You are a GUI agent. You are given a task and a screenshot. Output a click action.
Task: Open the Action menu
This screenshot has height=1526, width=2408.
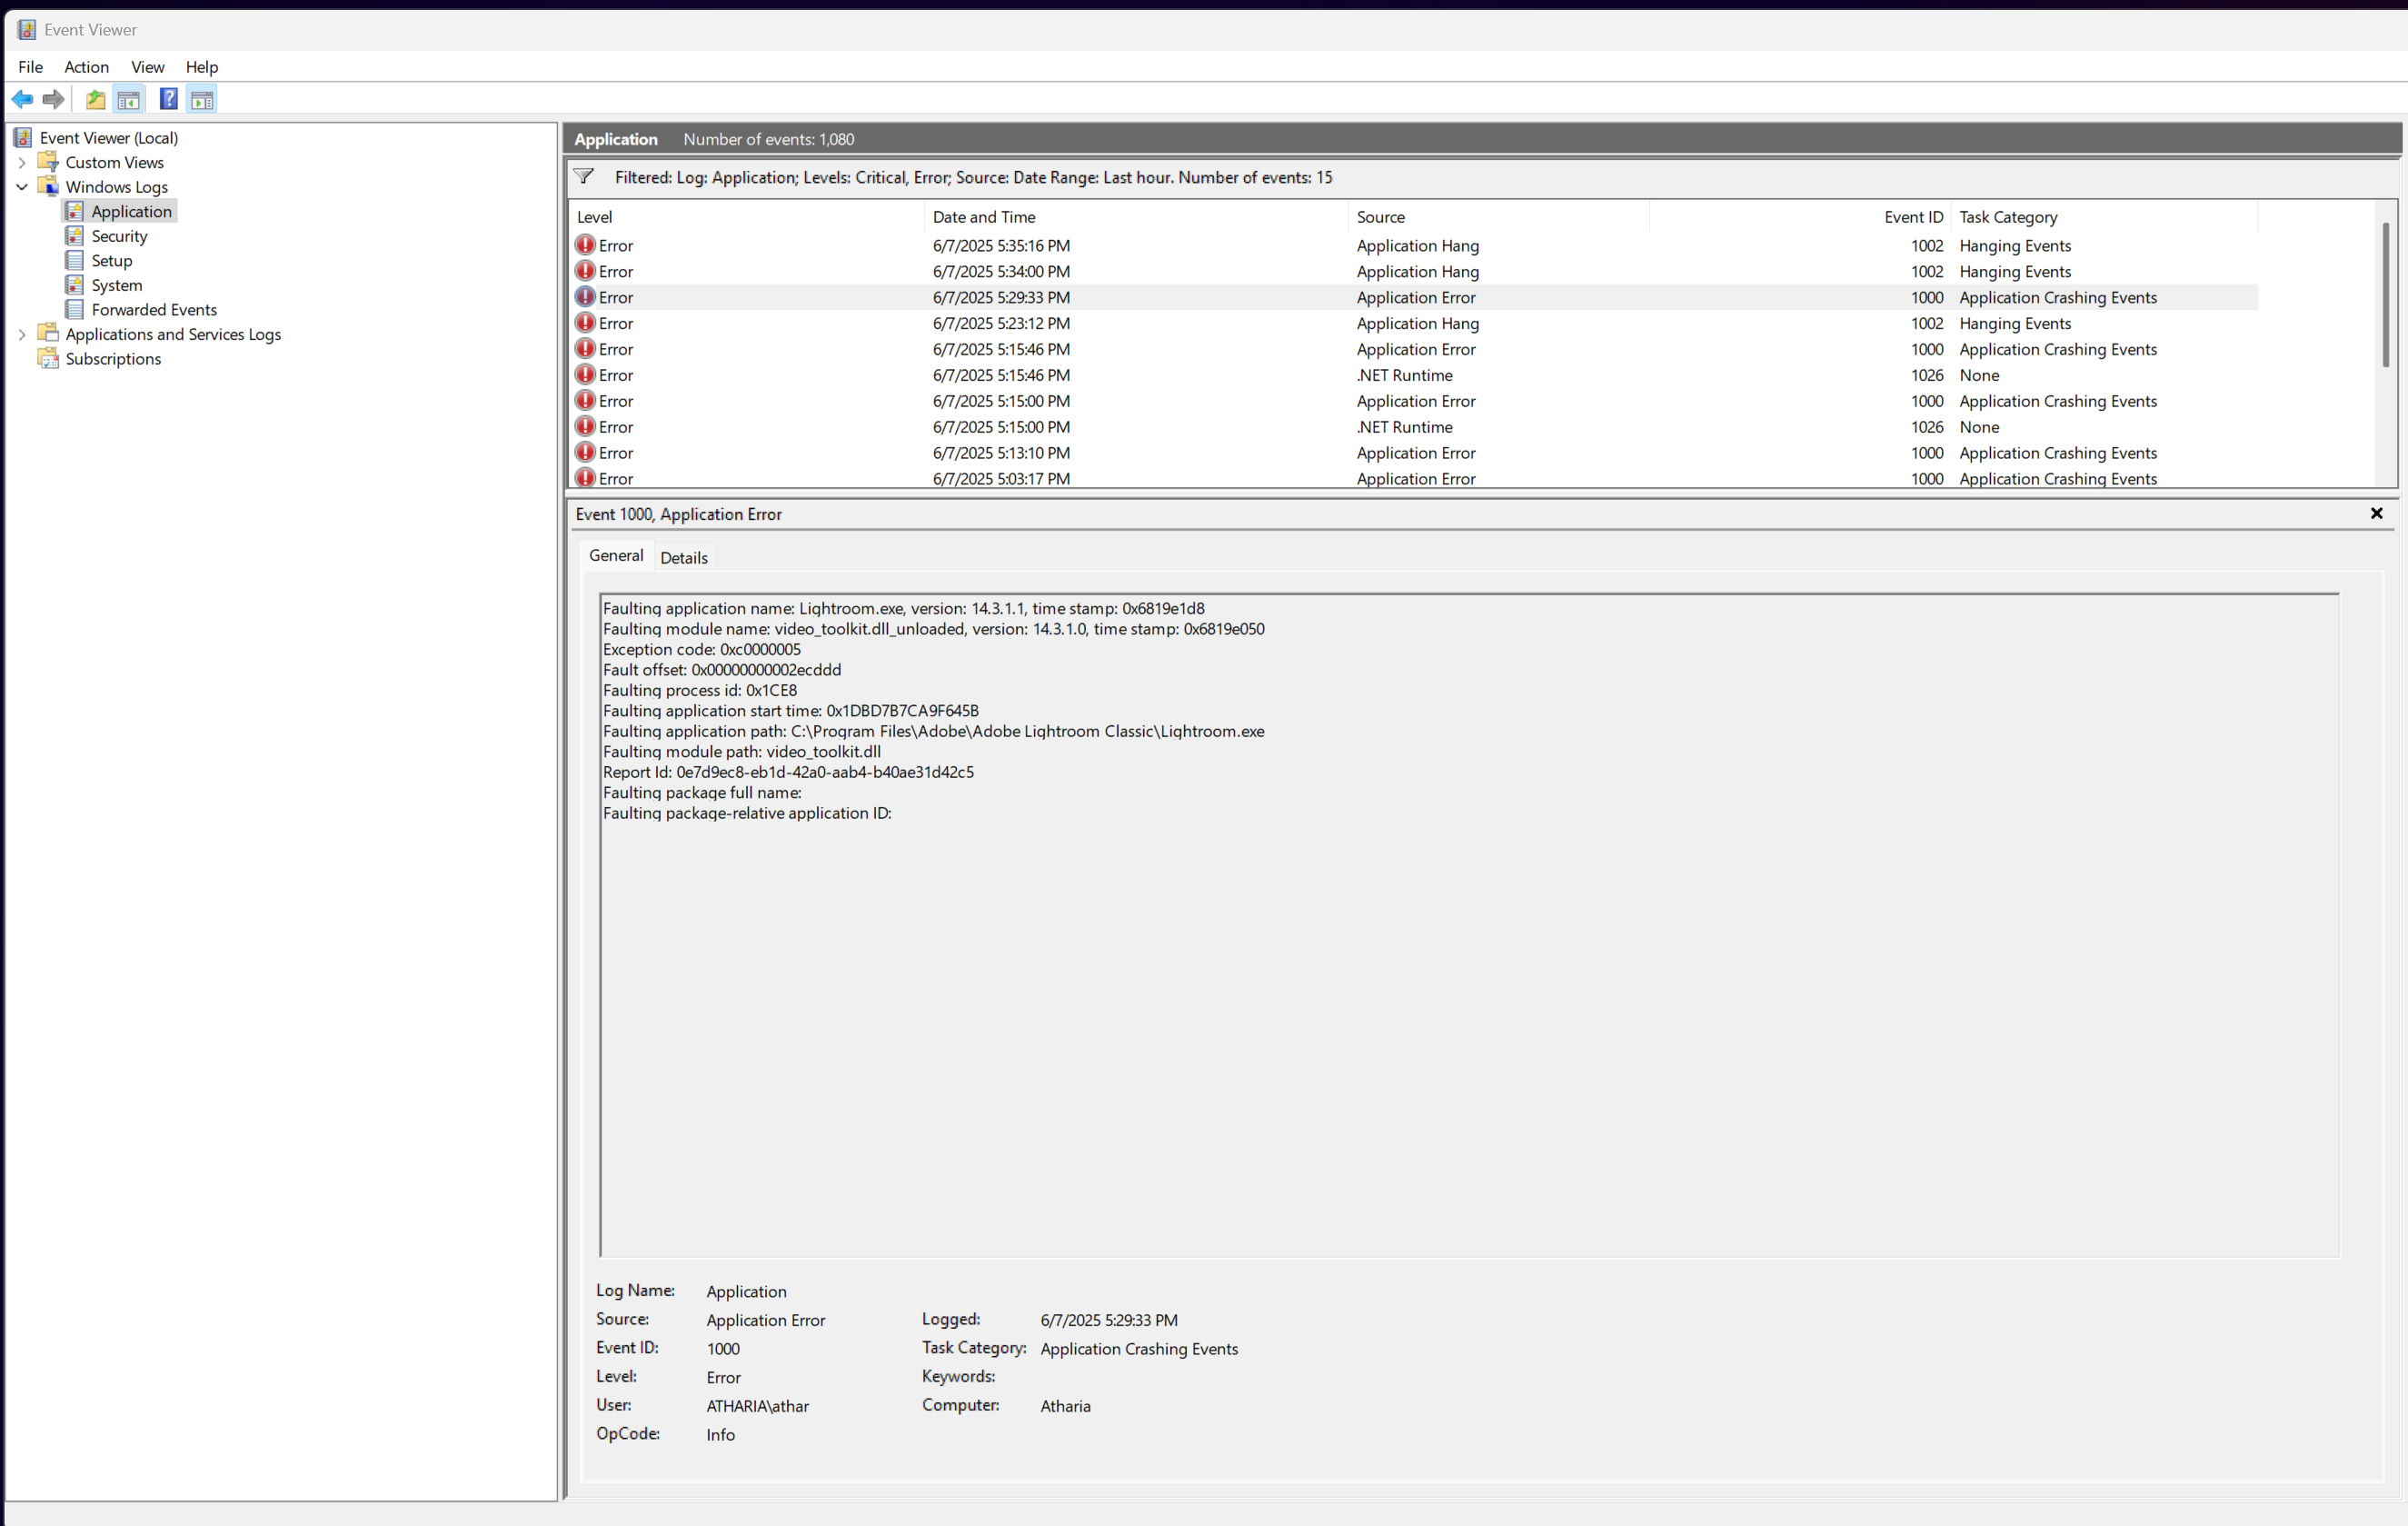(86, 67)
